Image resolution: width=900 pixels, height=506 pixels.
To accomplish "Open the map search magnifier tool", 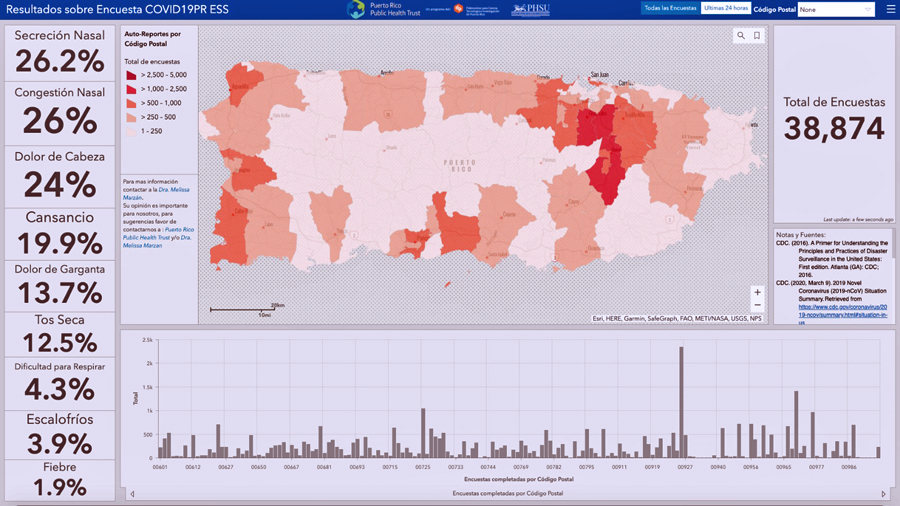I will 741,36.
